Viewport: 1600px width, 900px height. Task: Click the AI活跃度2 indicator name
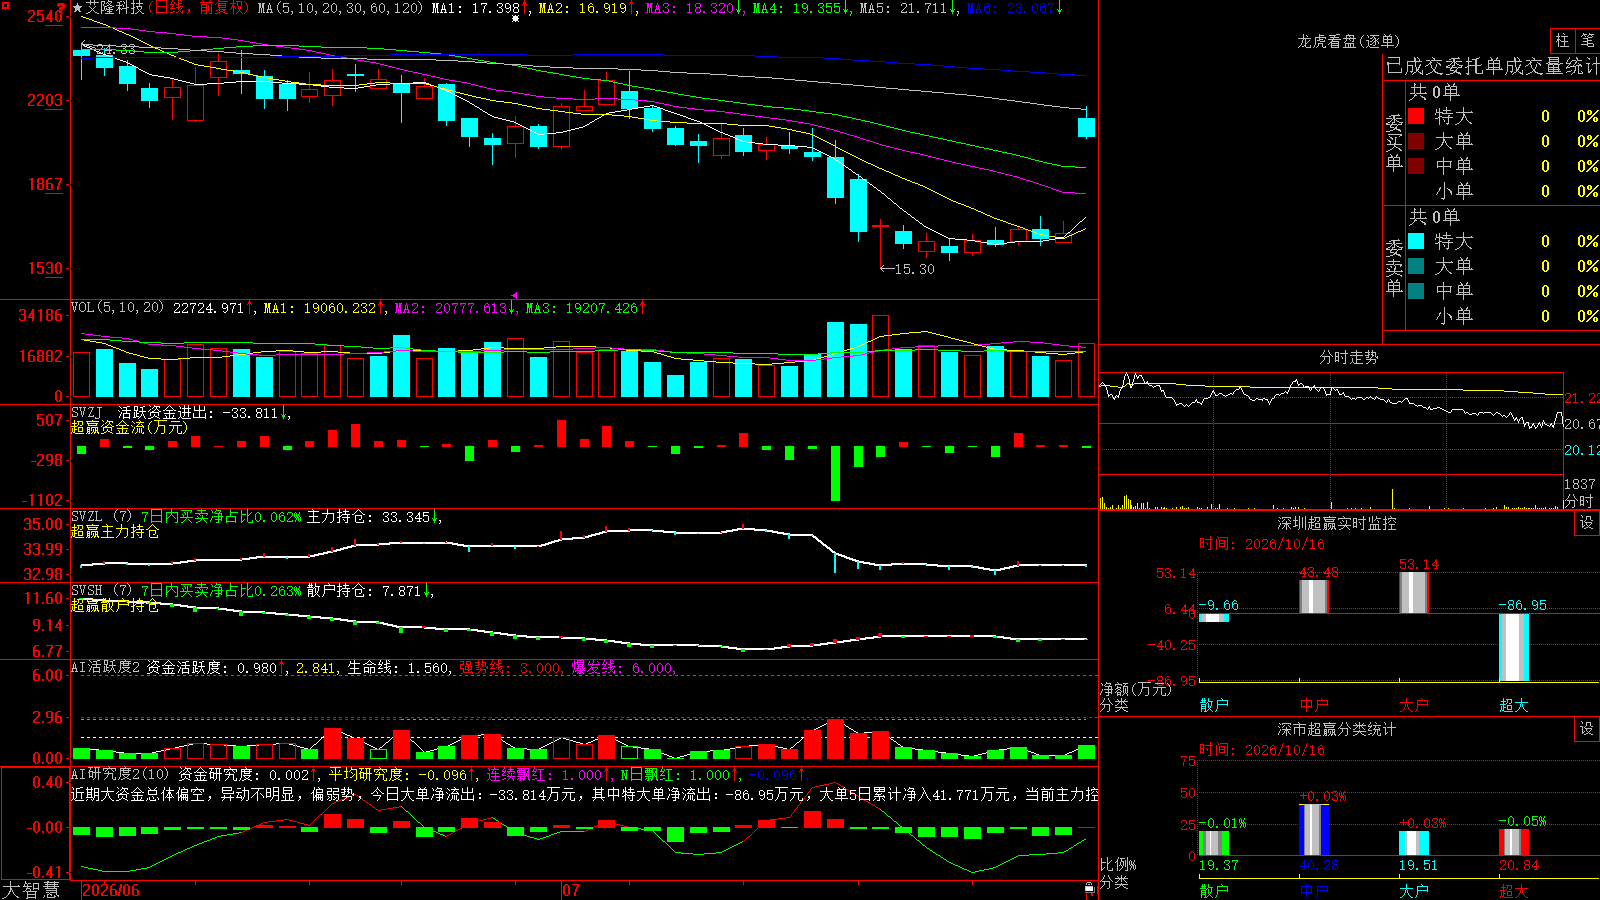tap(106, 667)
